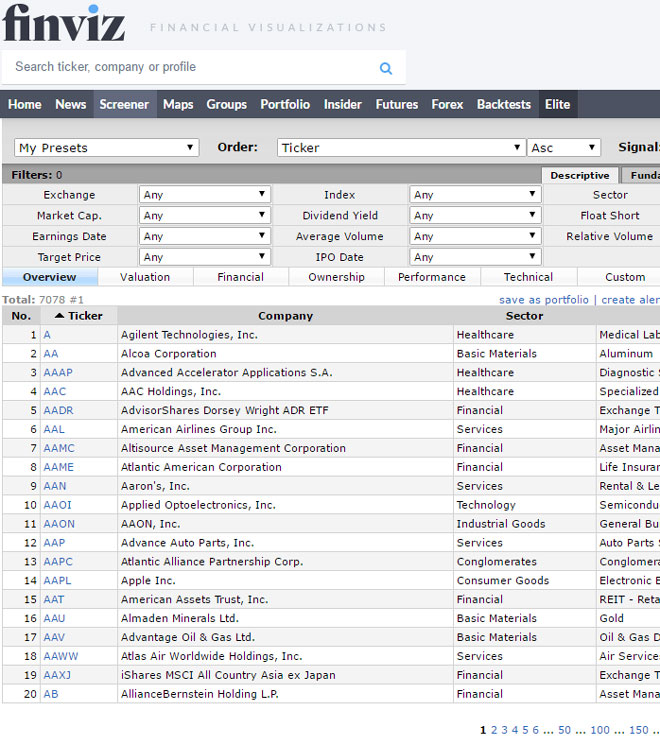Open the Portfolio nav item
Screen dimensions: 660x745
point(285,104)
